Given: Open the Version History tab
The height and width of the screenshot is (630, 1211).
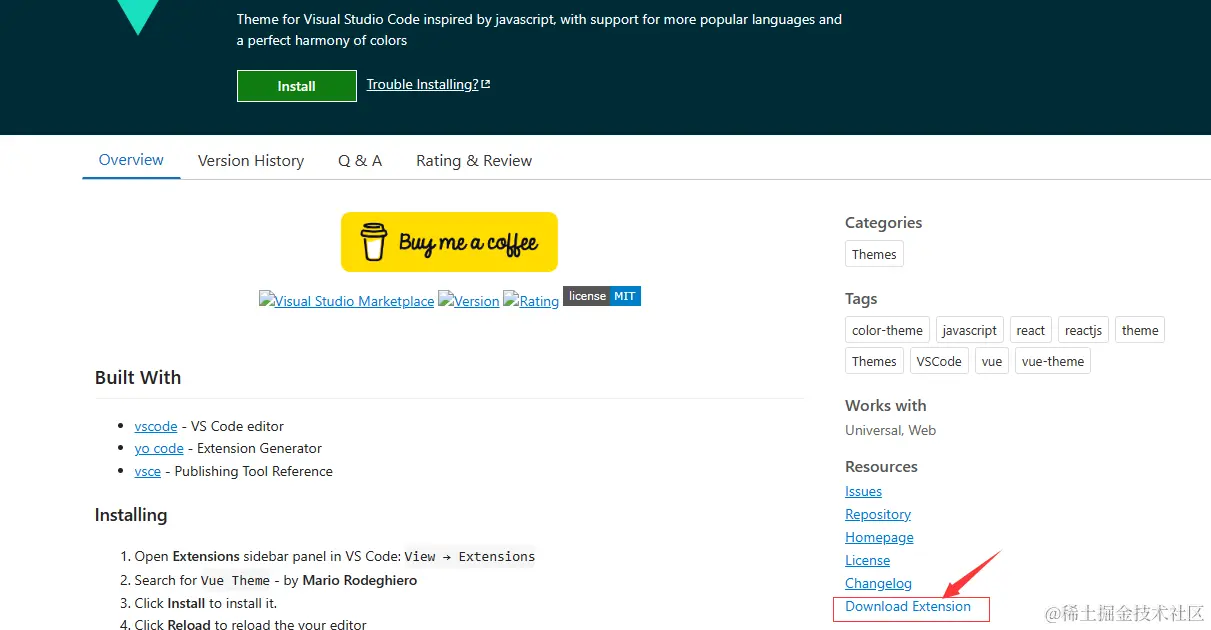Looking at the screenshot, I should tap(251, 161).
